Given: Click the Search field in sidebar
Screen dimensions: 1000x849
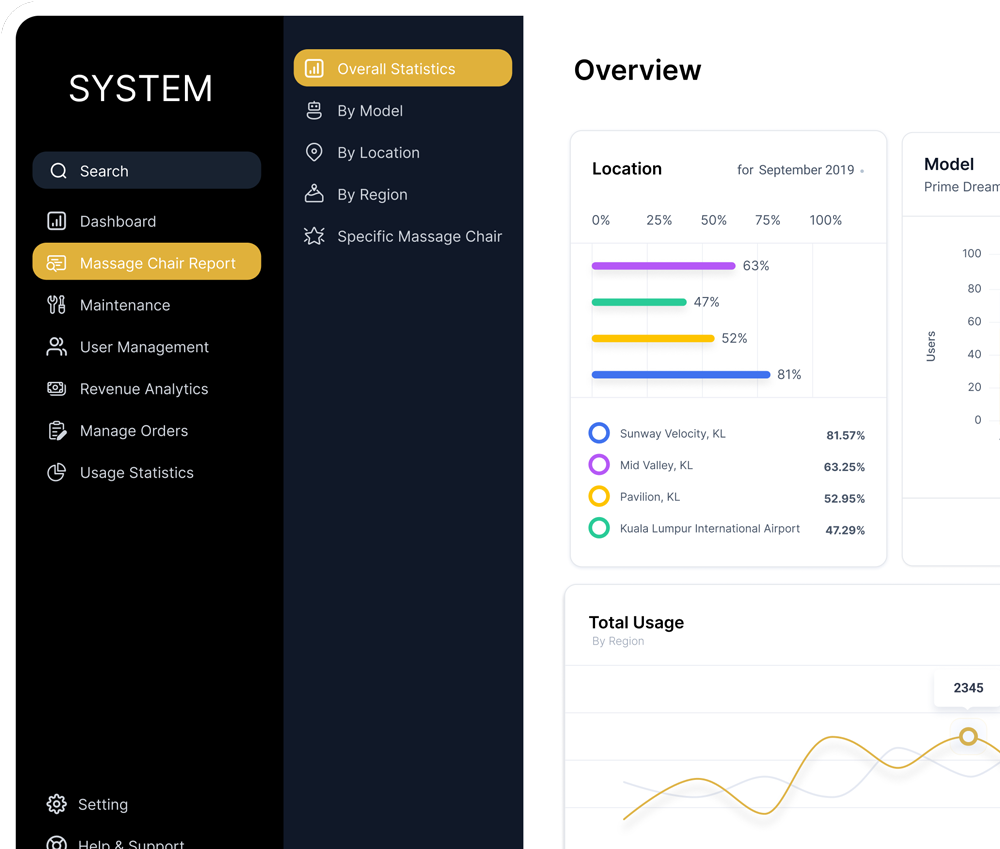Looking at the screenshot, I should tap(147, 171).
